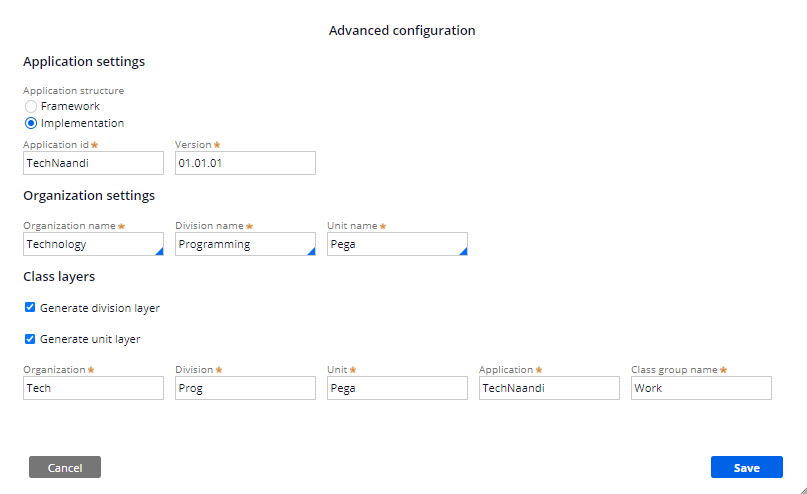Click the Division name field Programming
The height and width of the screenshot is (494, 807).
[x=245, y=244]
